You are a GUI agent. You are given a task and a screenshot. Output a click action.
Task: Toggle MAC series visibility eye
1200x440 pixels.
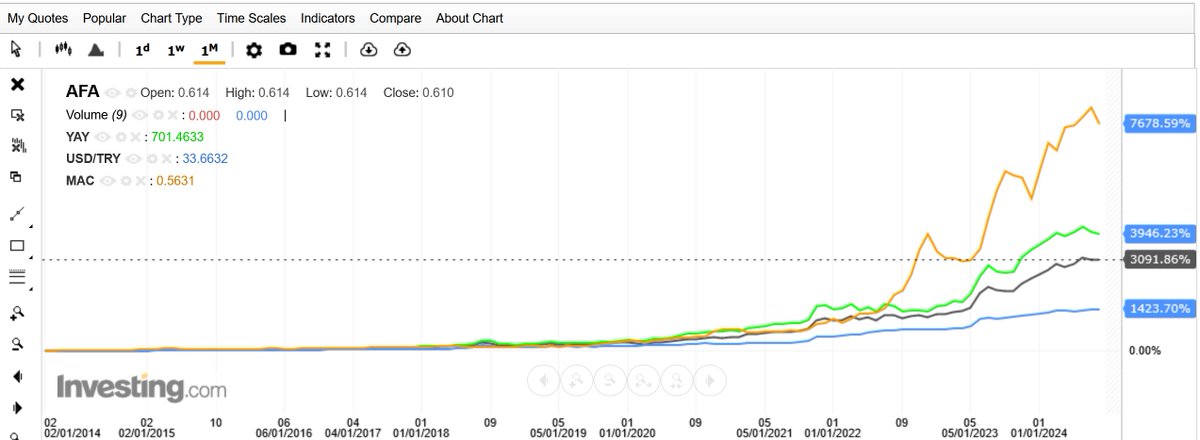[107, 181]
